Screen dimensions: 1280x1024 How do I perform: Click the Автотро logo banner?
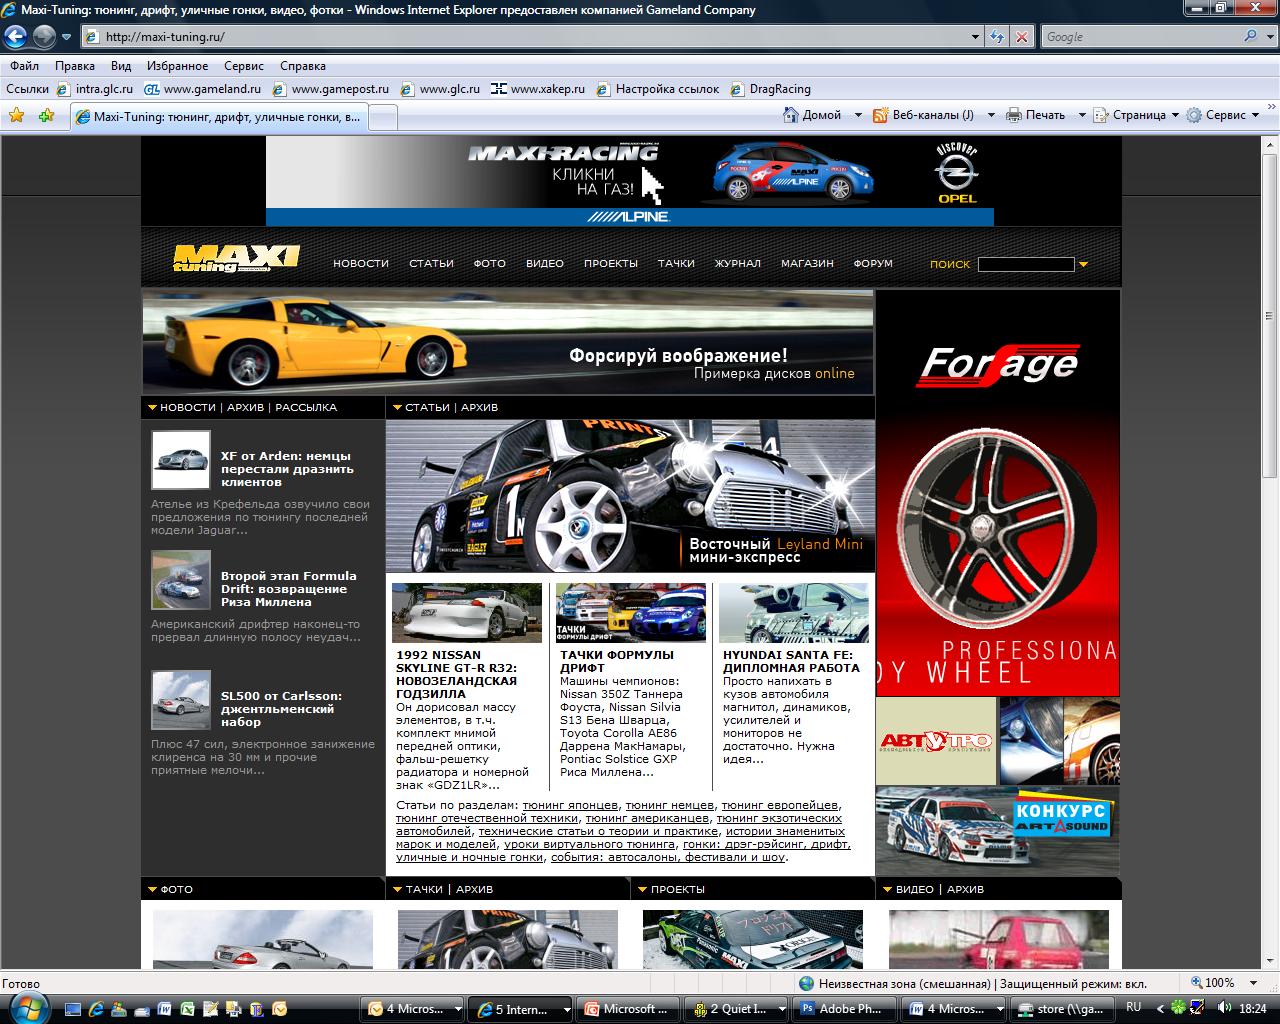pos(936,741)
